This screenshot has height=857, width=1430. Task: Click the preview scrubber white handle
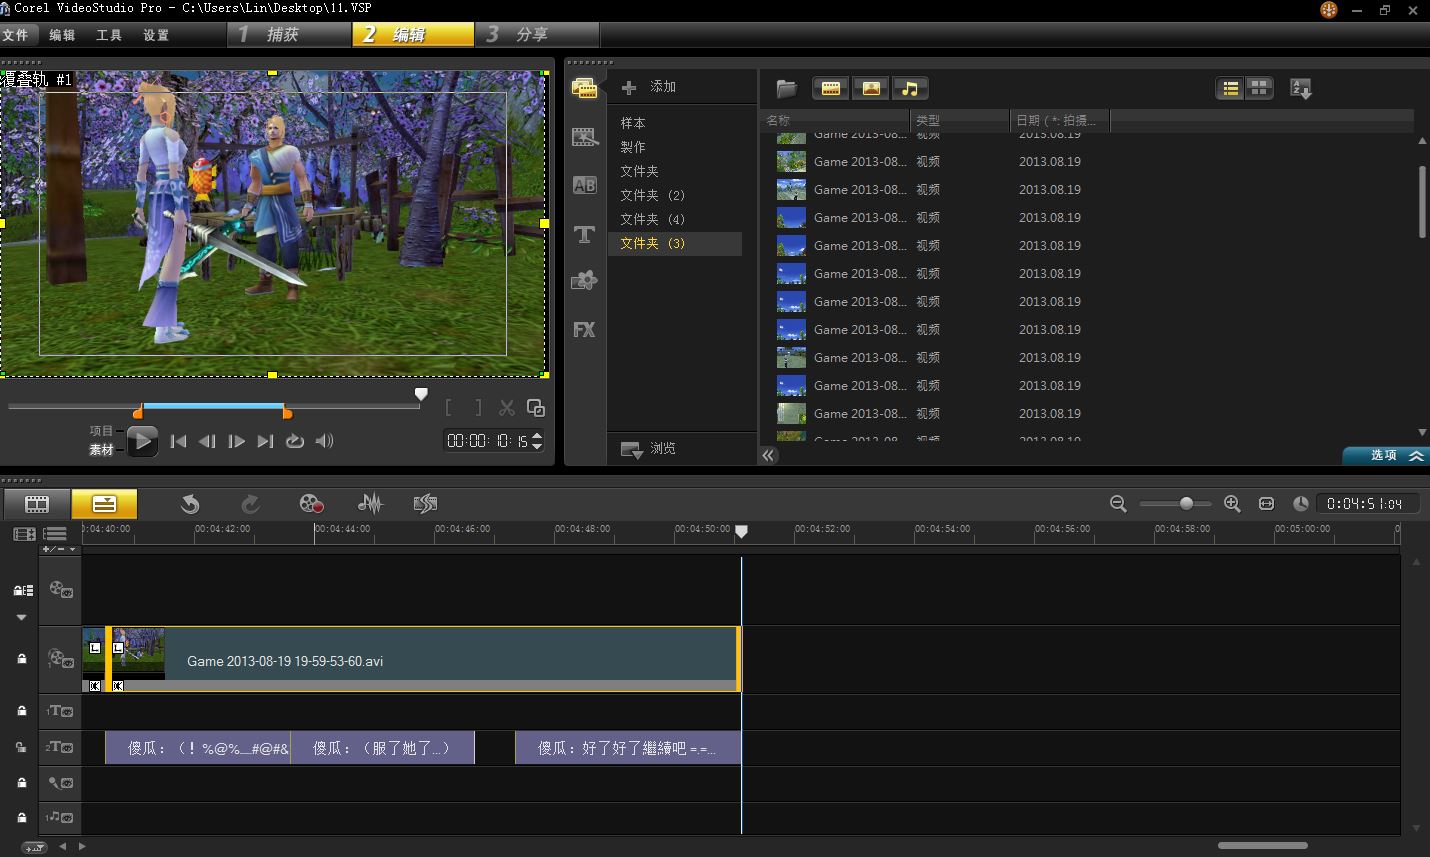(421, 394)
